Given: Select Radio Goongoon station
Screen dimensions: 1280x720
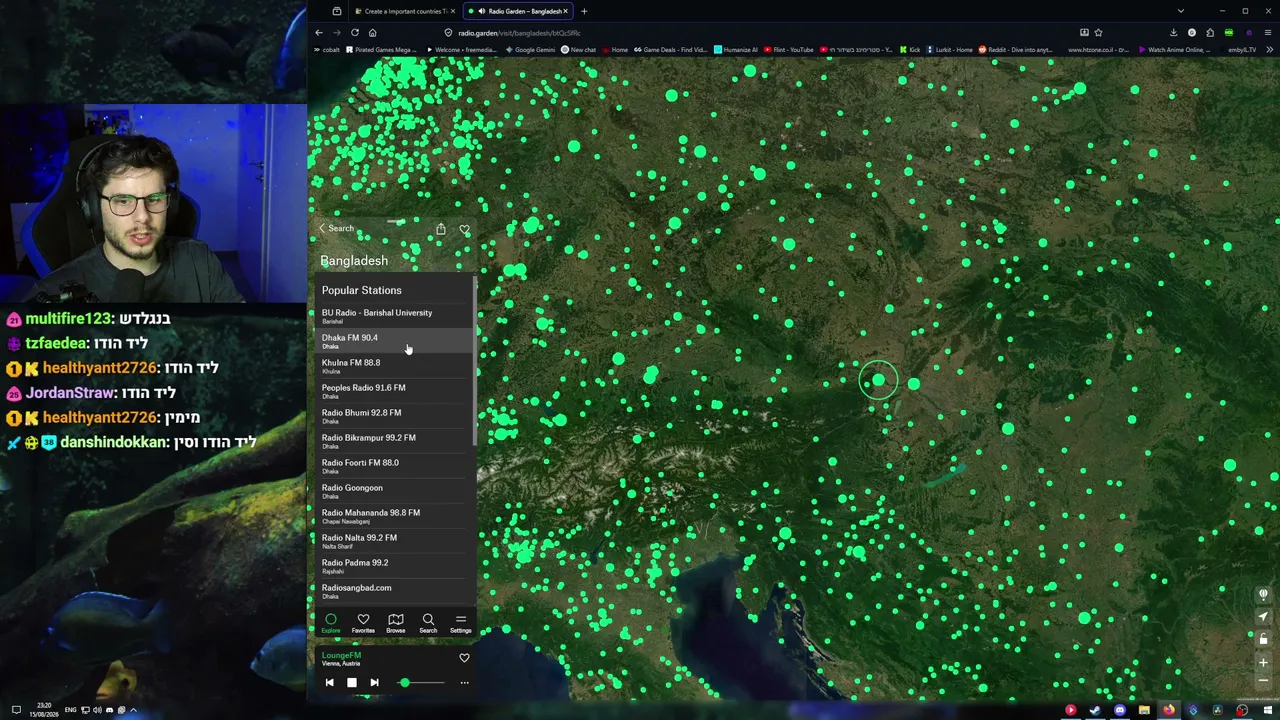Looking at the screenshot, I should (394, 491).
